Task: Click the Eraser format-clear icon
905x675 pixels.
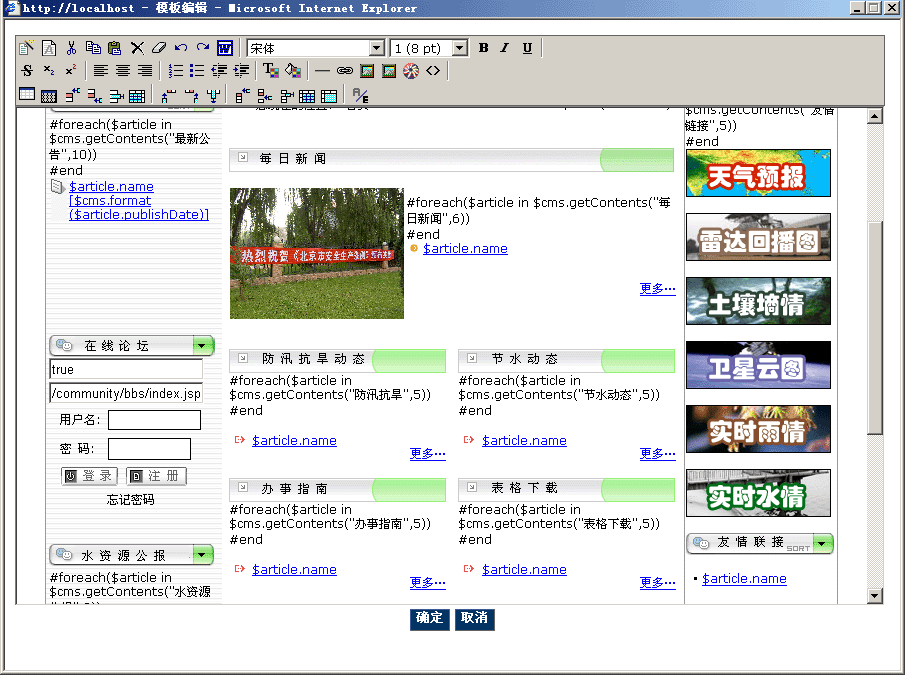Action: [x=160, y=46]
